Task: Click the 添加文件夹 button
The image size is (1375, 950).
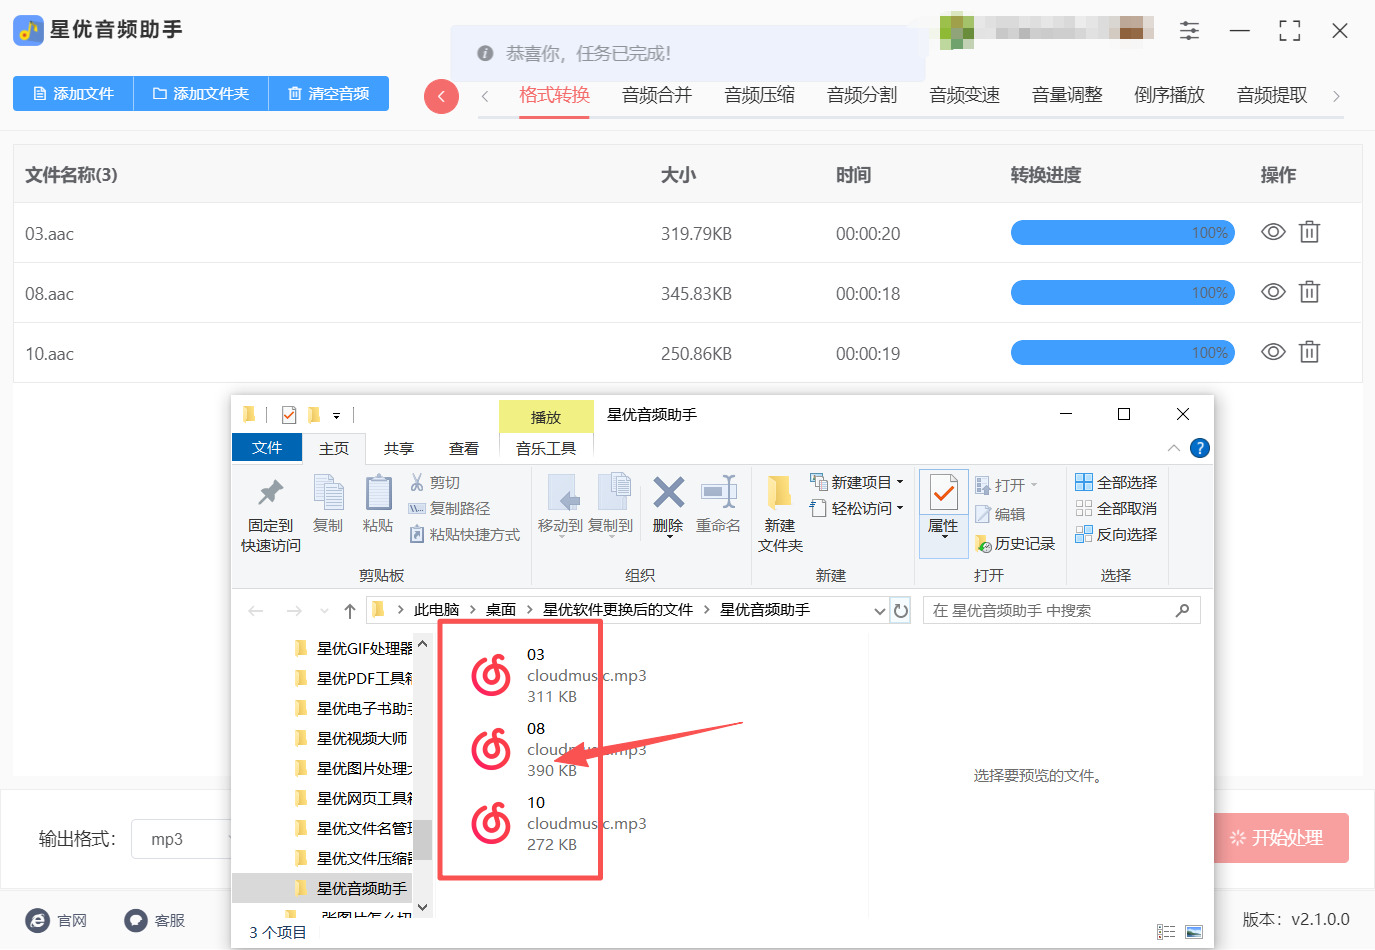Action: coord(201,93)
